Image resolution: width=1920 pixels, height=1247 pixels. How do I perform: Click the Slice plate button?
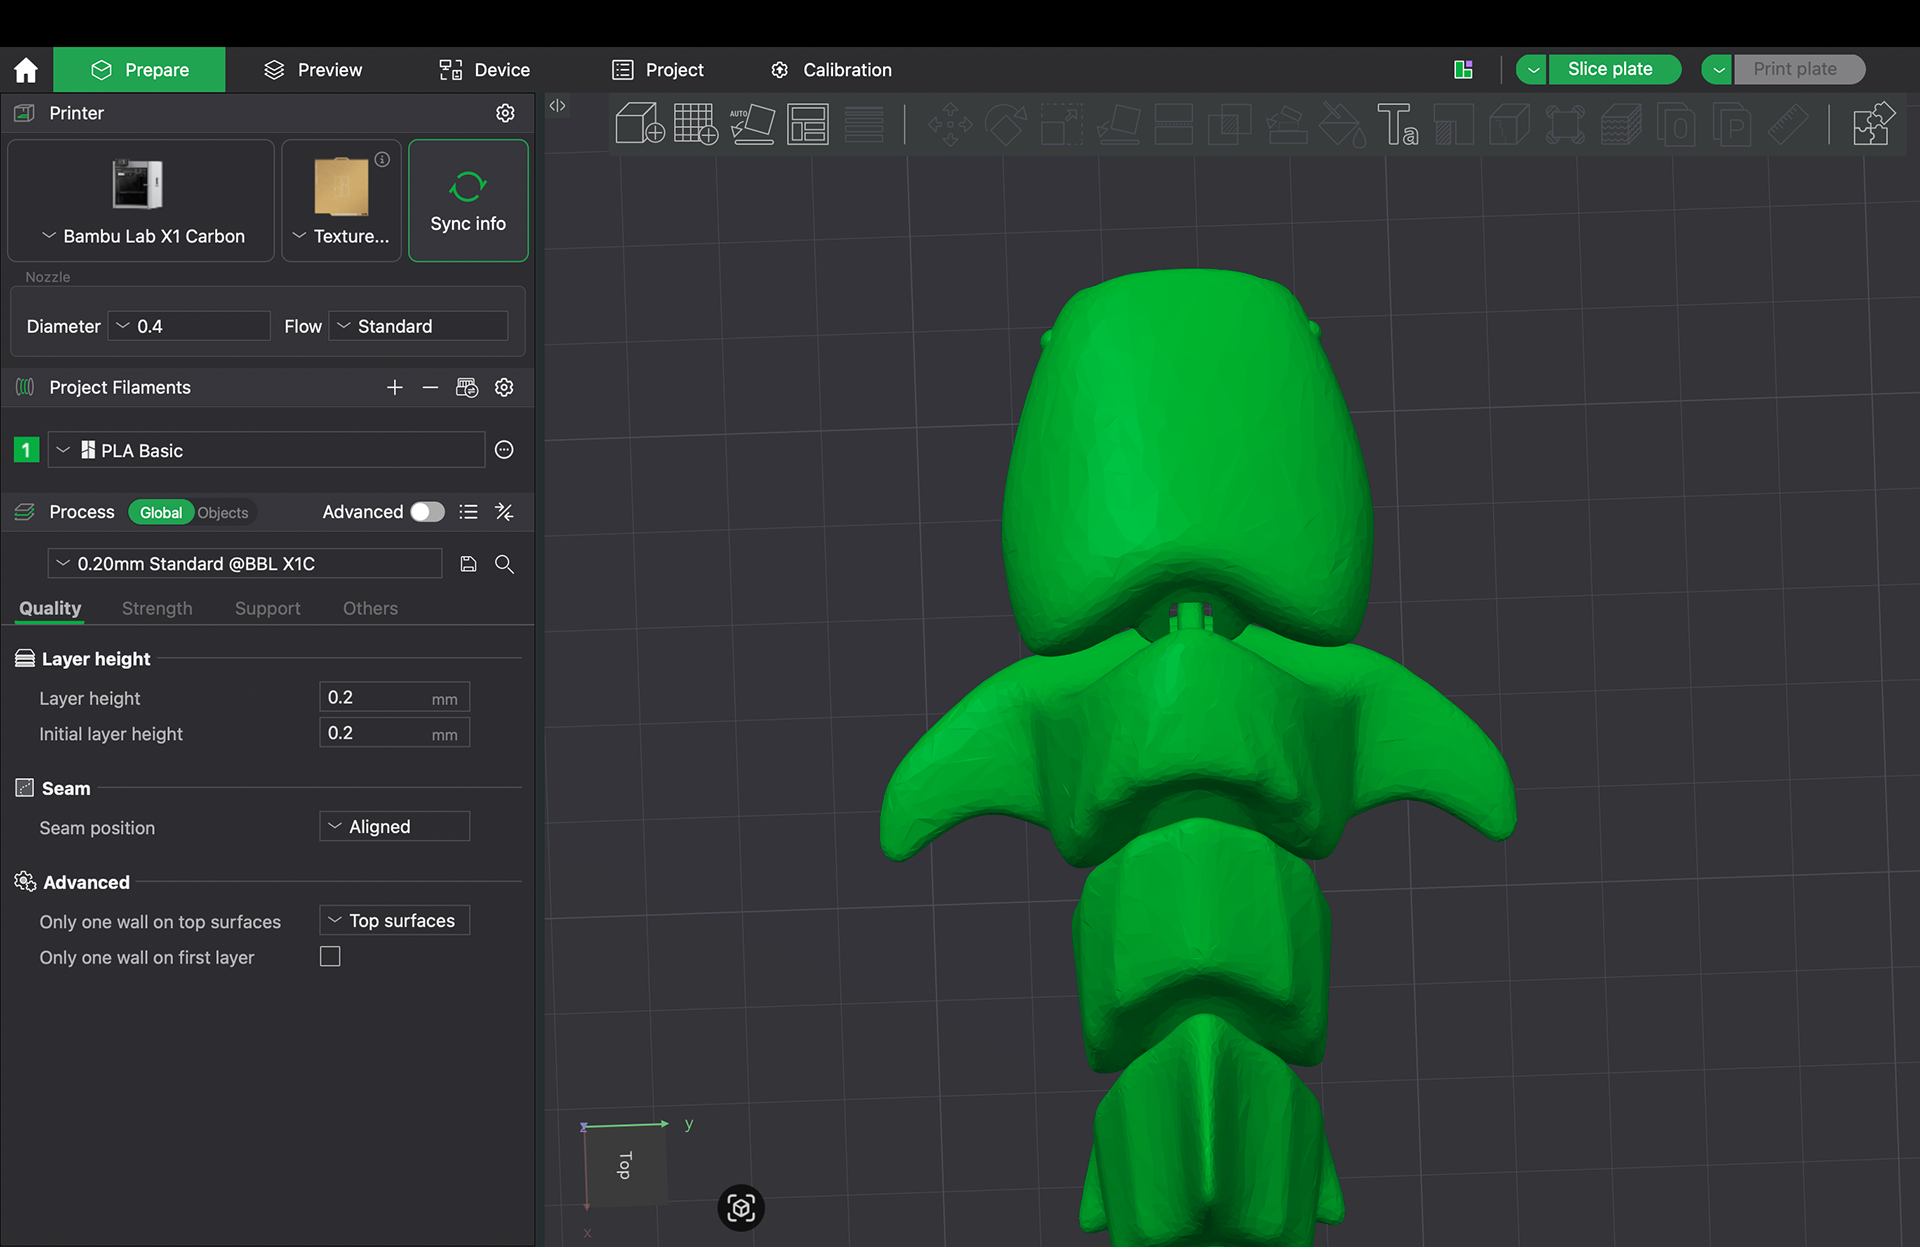[x=1614, y=70]
